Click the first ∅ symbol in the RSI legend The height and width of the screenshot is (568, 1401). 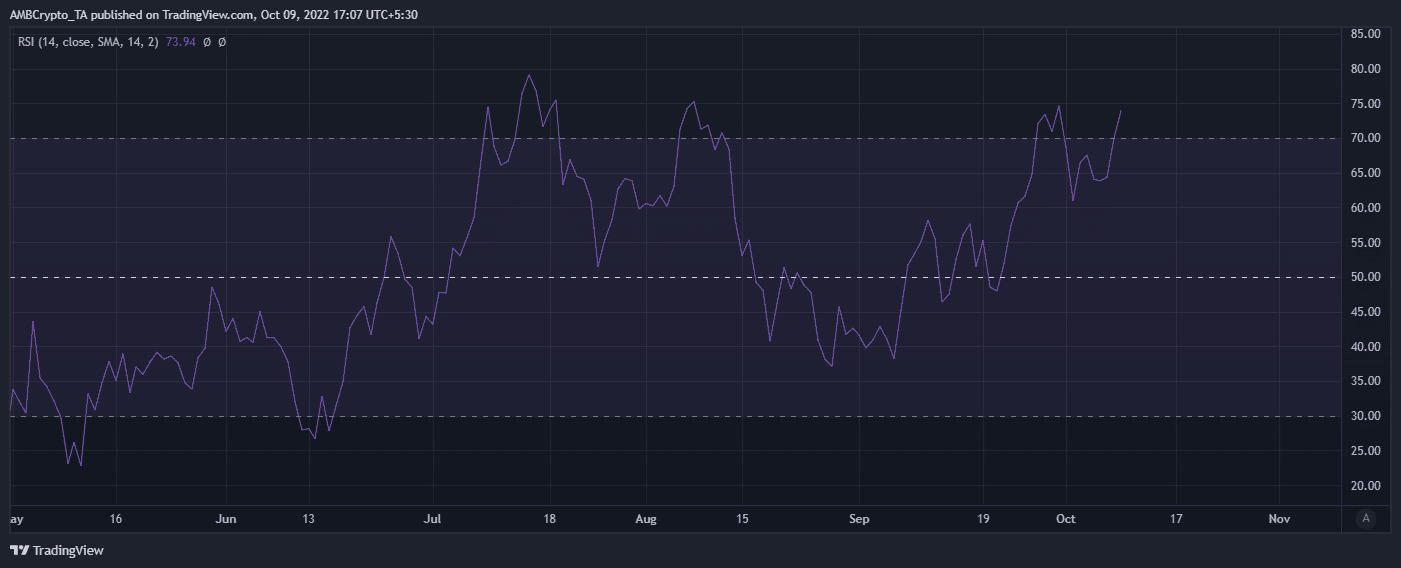[x=207, y=42]
